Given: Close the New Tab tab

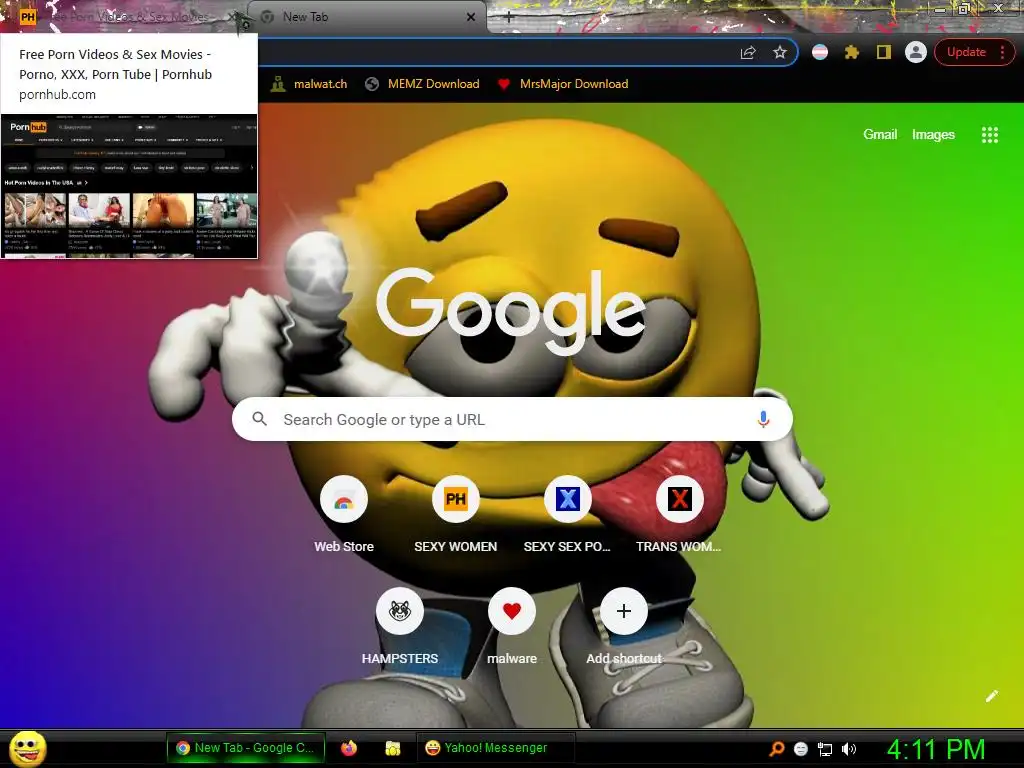Looking at the screenshot, I should 471,17.
